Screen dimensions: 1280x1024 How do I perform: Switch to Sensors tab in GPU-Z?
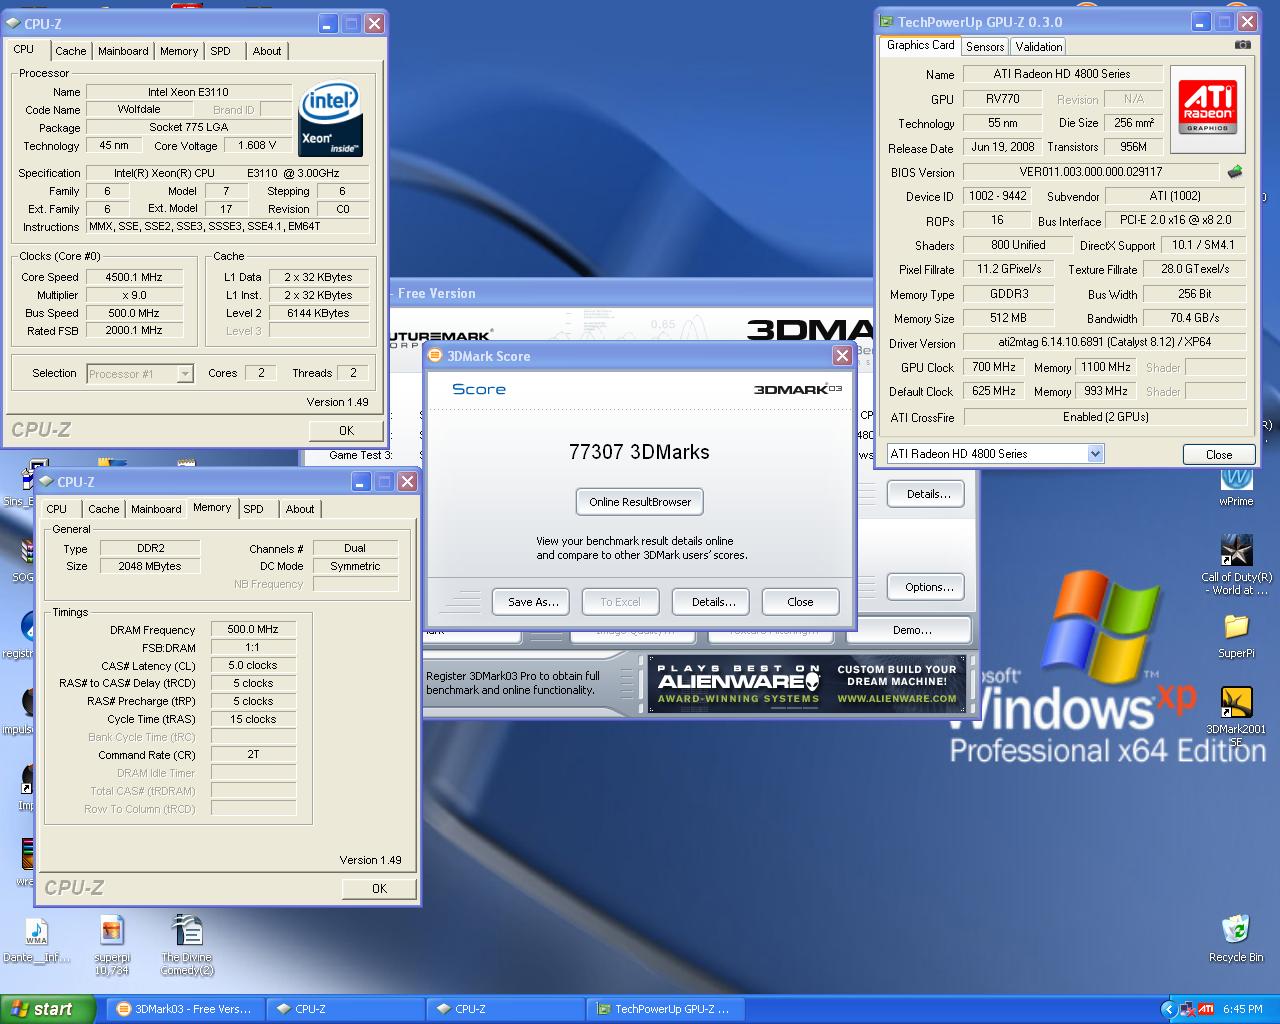(985, 47)
